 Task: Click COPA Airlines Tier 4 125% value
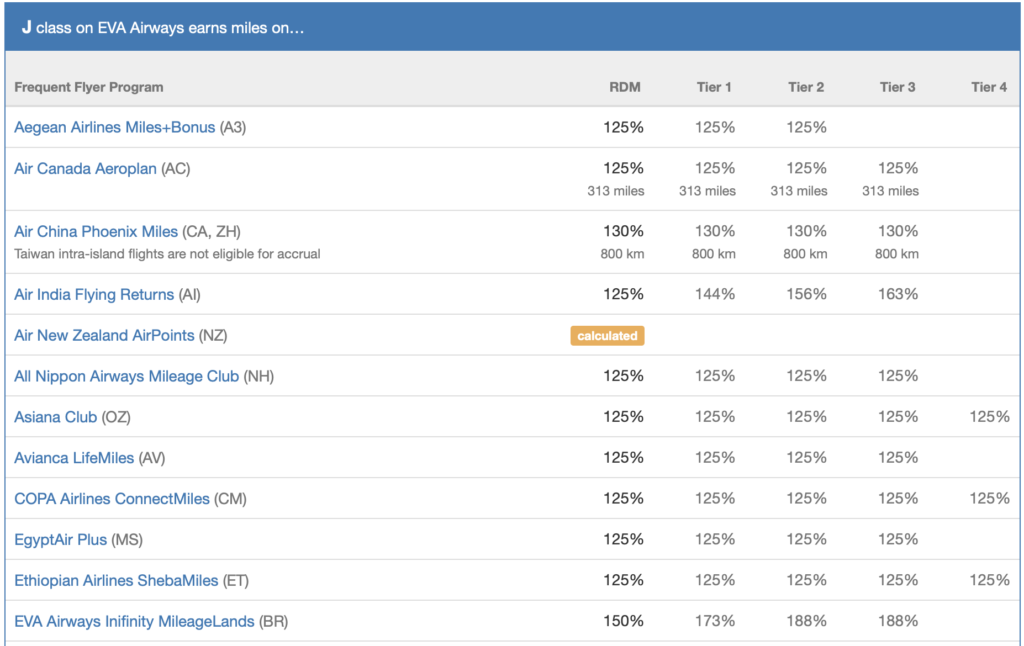989,498
